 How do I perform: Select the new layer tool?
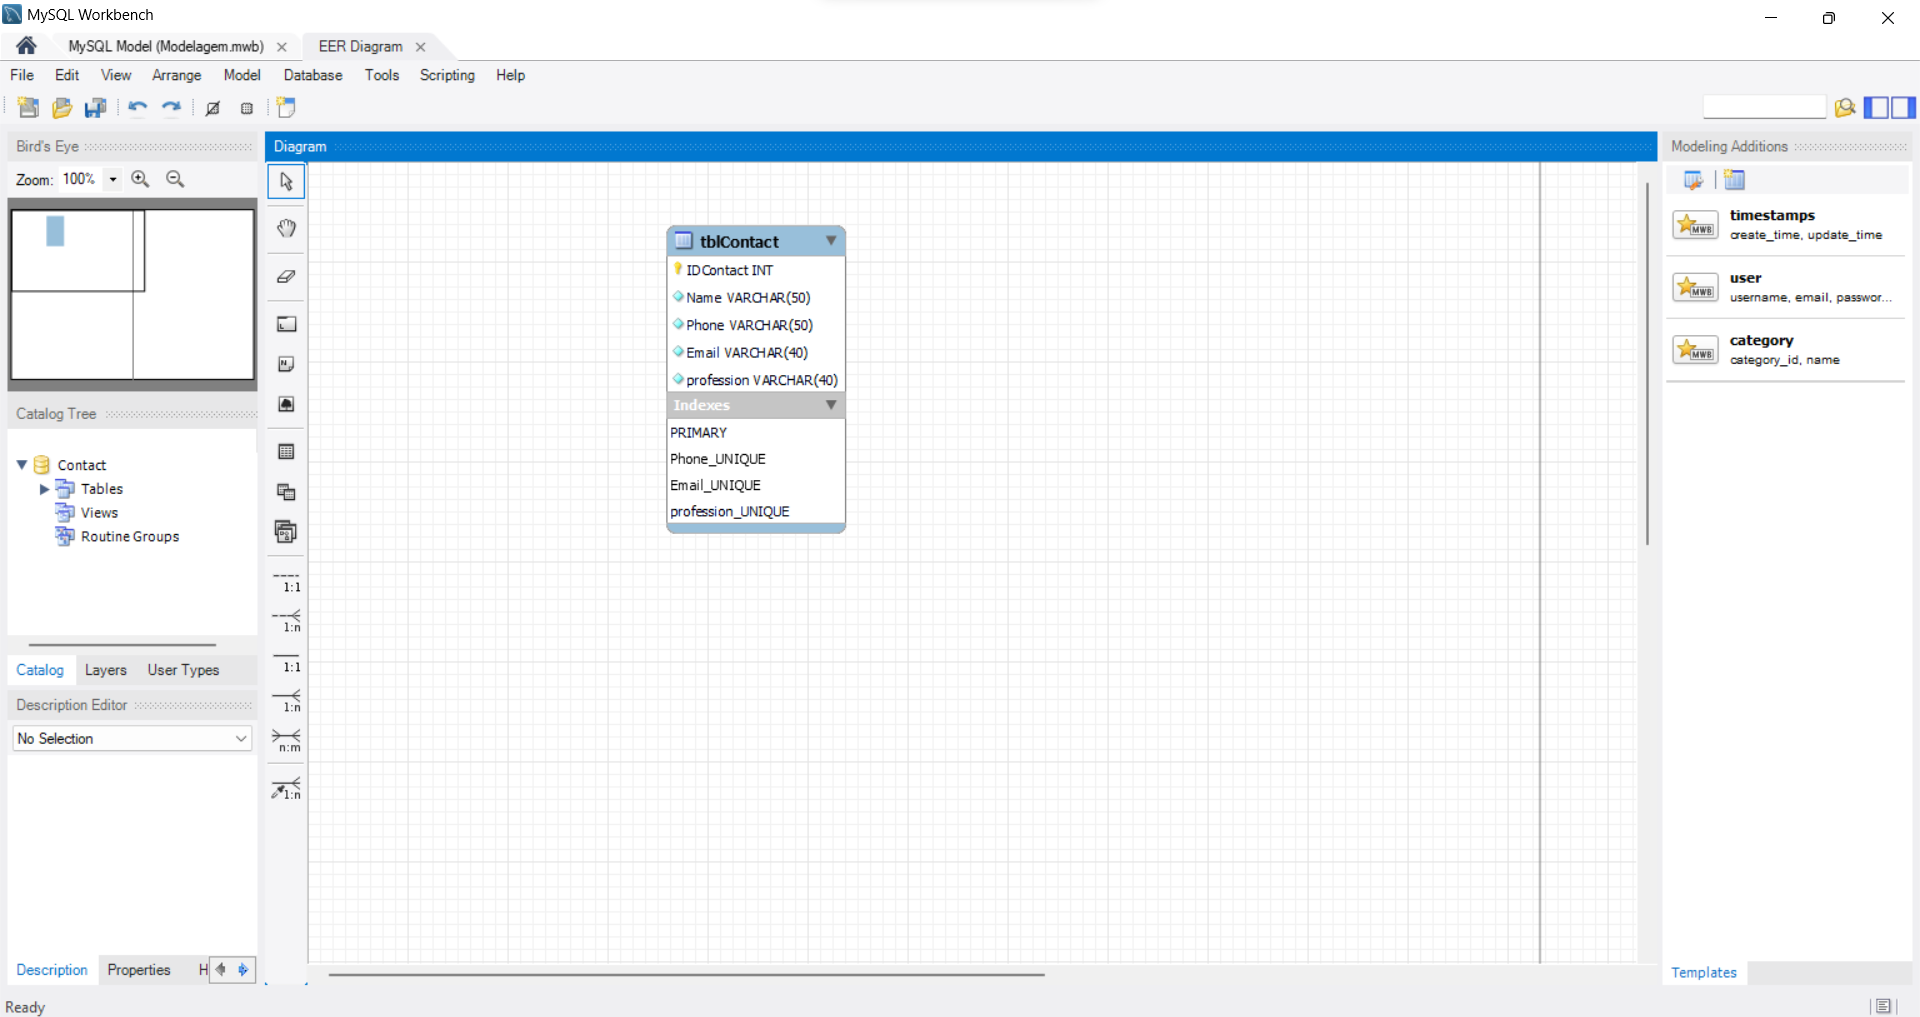coord(286,324)
